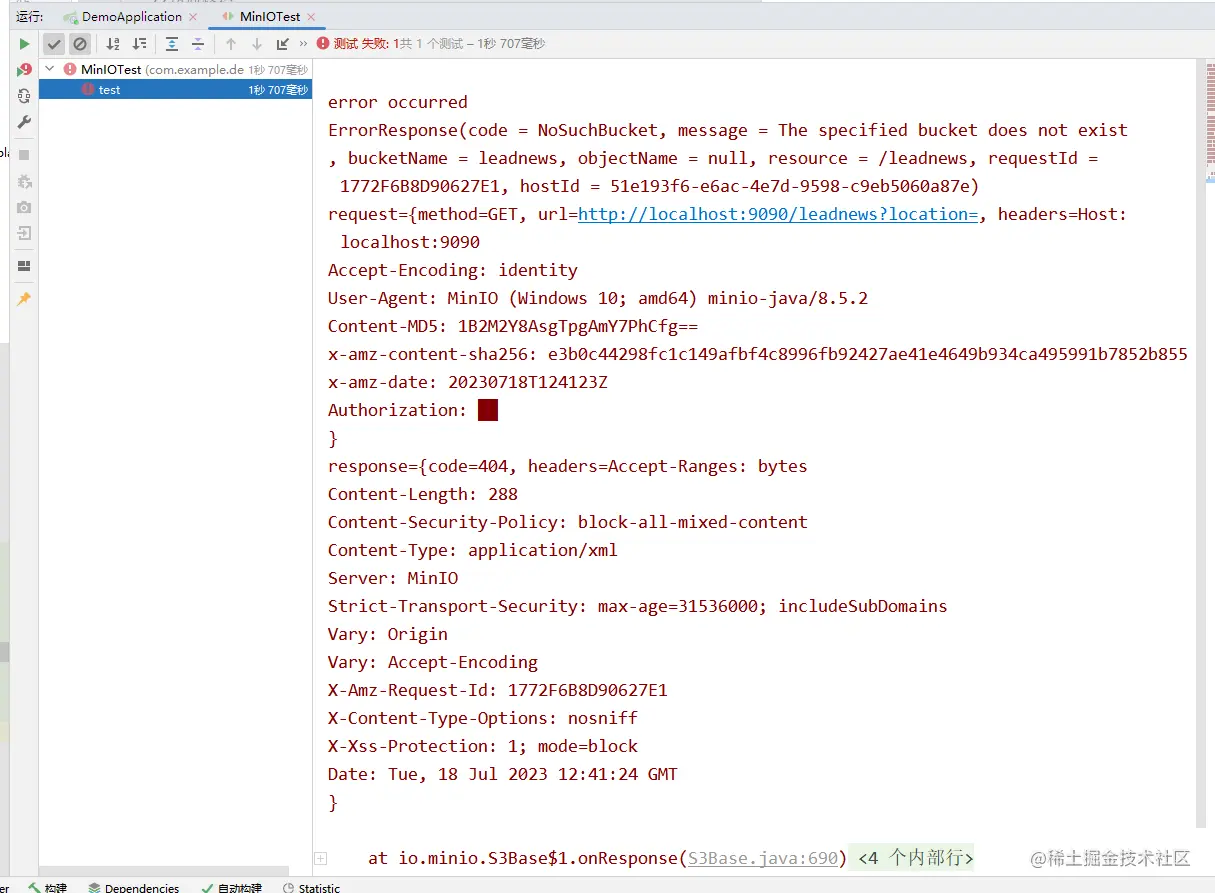
Task: Rerun failed tests icon with red badge
Action: (24, 70)
